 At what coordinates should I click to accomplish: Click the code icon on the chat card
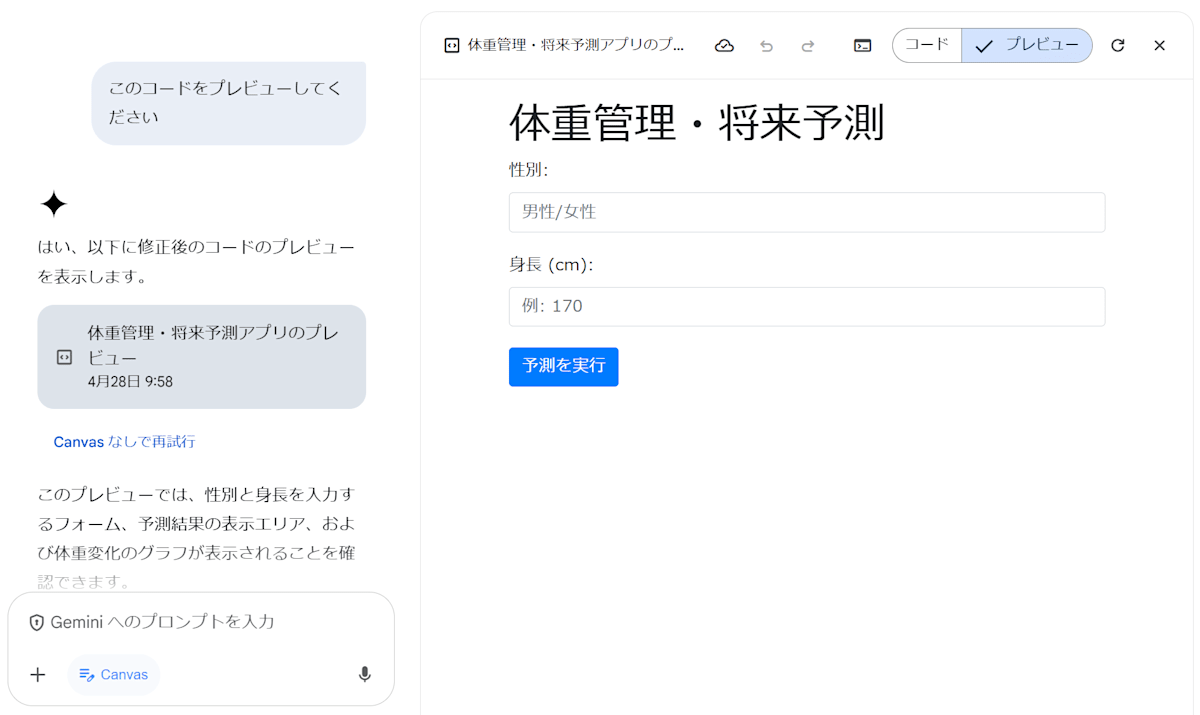pos(64,357)
